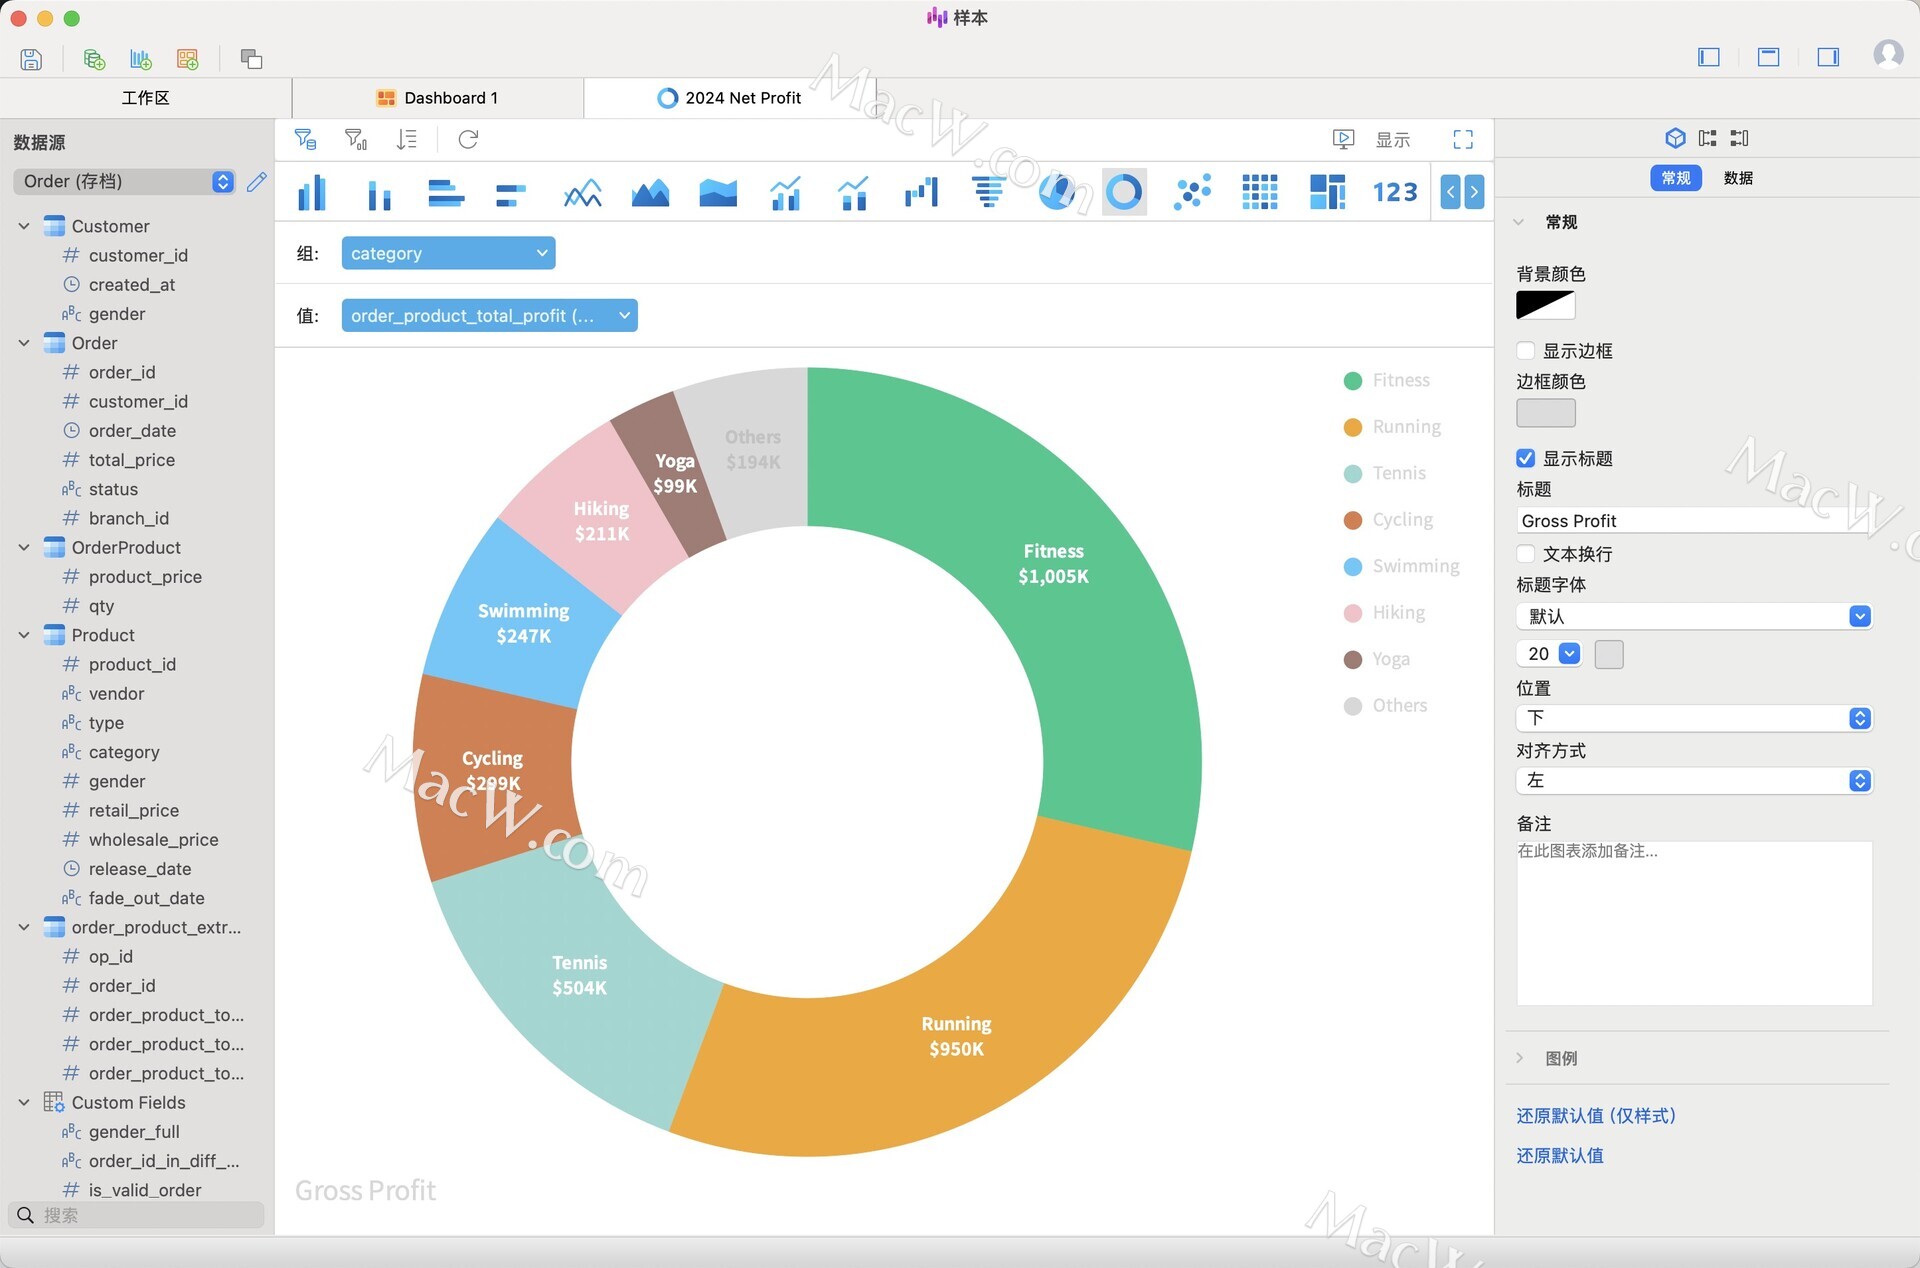Switch to the 2024 Net Profit tab
The height and width of the screenshot is (1268, 1920).
coord(729,98)
